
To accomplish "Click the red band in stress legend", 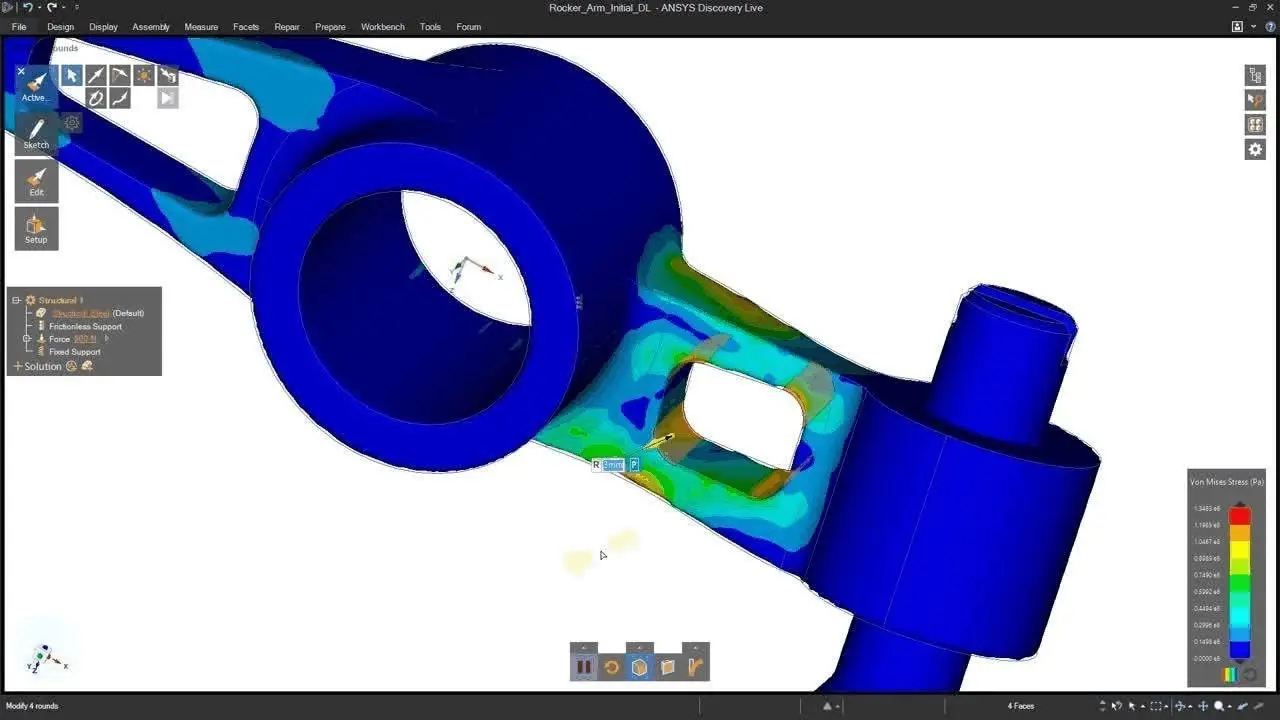I will tap(1239, 516).
